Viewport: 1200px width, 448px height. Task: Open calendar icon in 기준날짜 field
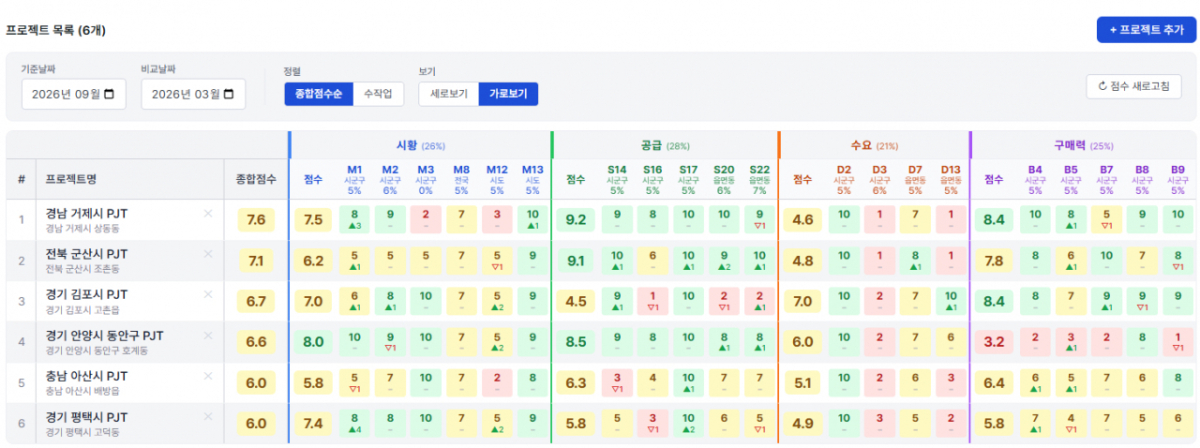click(x=109, y=94)
